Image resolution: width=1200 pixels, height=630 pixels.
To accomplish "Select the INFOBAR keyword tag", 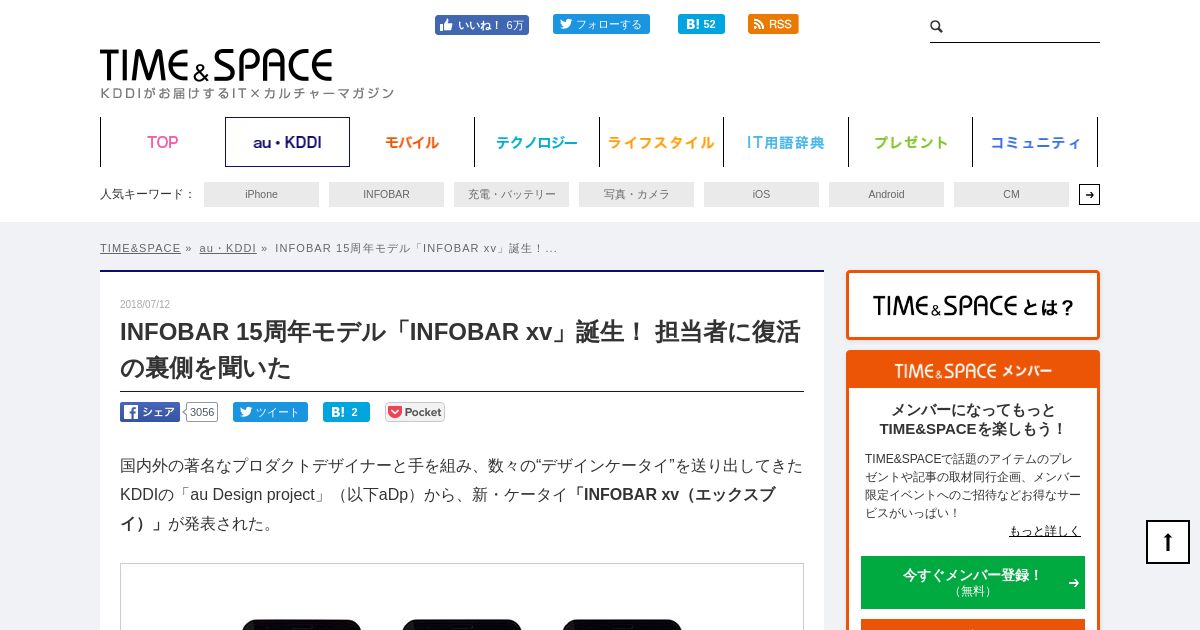I will point(386,194).
